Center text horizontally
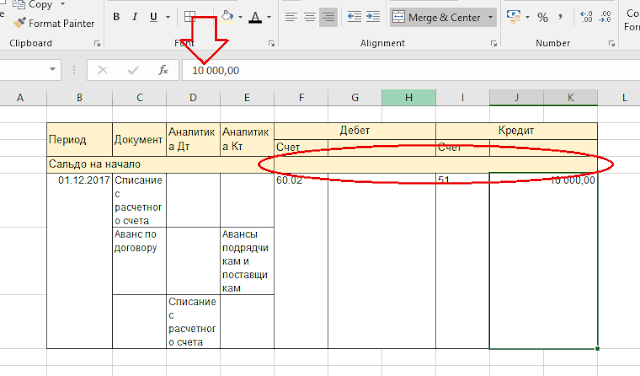Screen dimensions: 640x376 (310, 17)
